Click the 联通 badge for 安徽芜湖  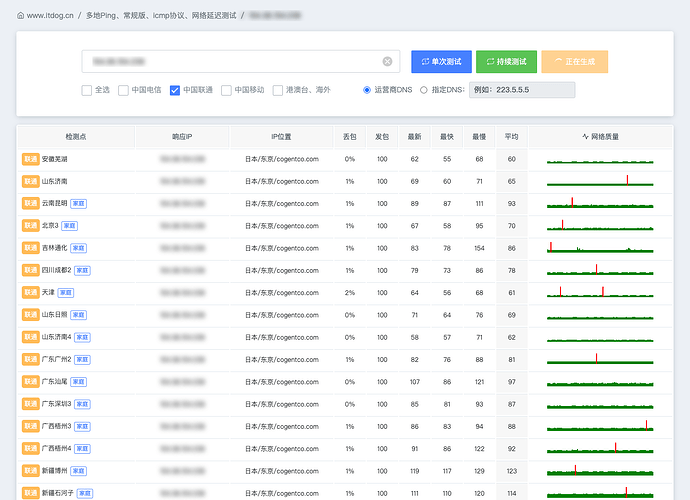click(30, 159)
